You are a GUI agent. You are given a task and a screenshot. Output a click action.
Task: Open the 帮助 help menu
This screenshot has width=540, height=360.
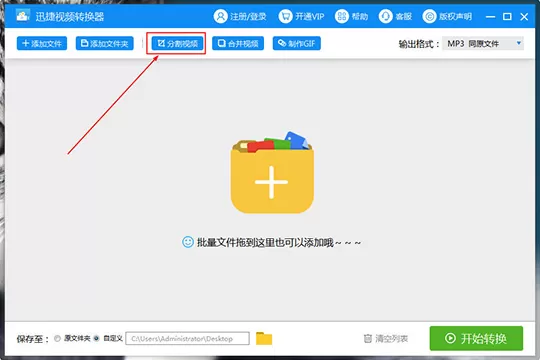[x=351, y=16]
